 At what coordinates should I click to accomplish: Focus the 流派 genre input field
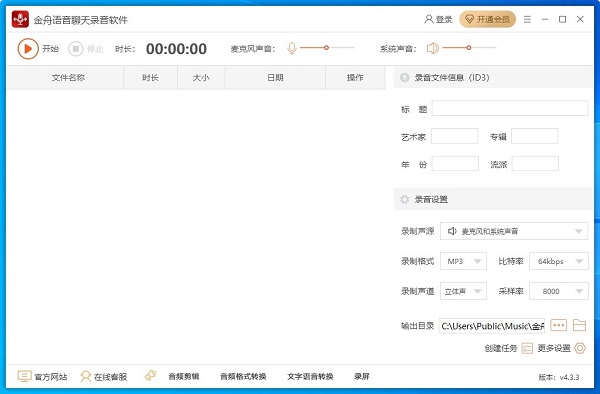(x=535, y=164)
